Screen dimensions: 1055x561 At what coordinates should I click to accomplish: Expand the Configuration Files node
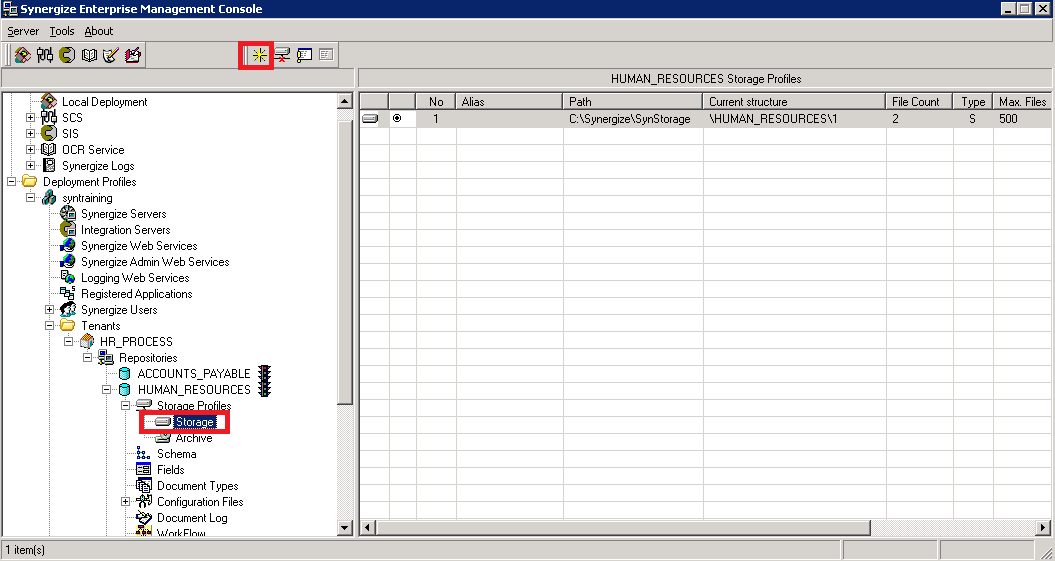[124, 502]
